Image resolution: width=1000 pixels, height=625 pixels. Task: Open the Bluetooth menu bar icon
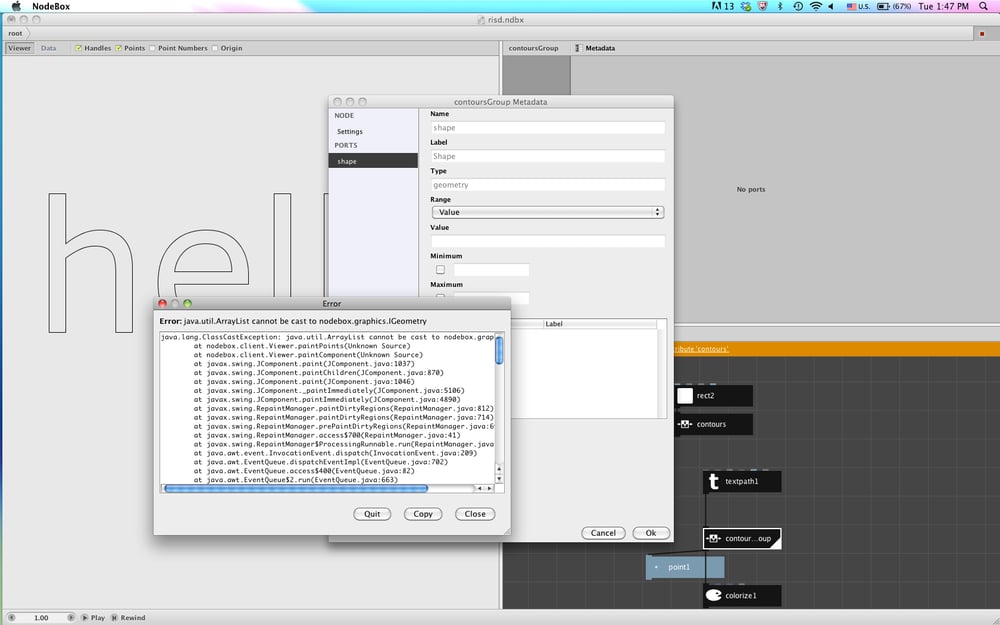coord(780,6)
